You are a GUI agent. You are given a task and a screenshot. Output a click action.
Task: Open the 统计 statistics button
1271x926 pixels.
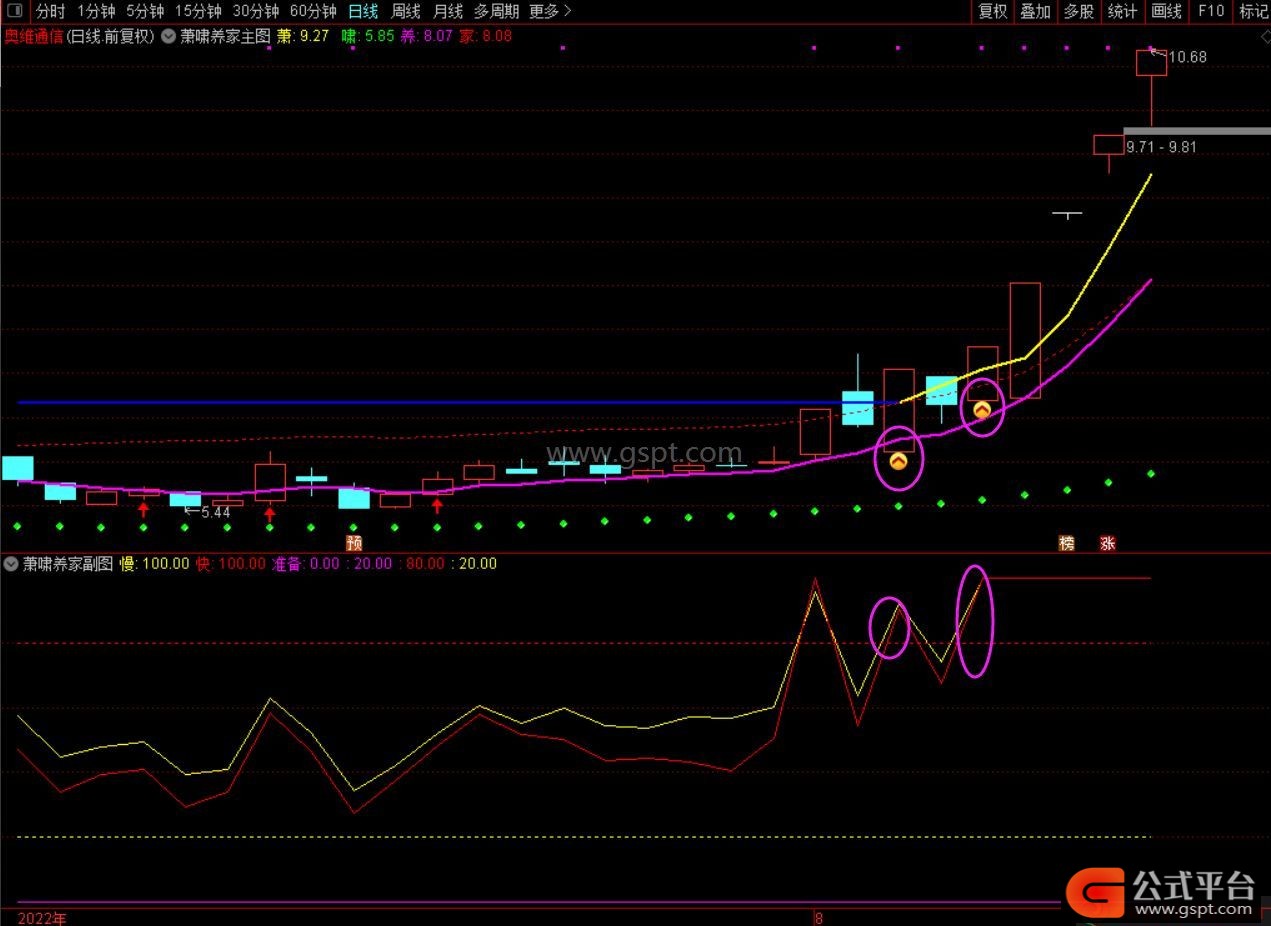pos(1123,11)
